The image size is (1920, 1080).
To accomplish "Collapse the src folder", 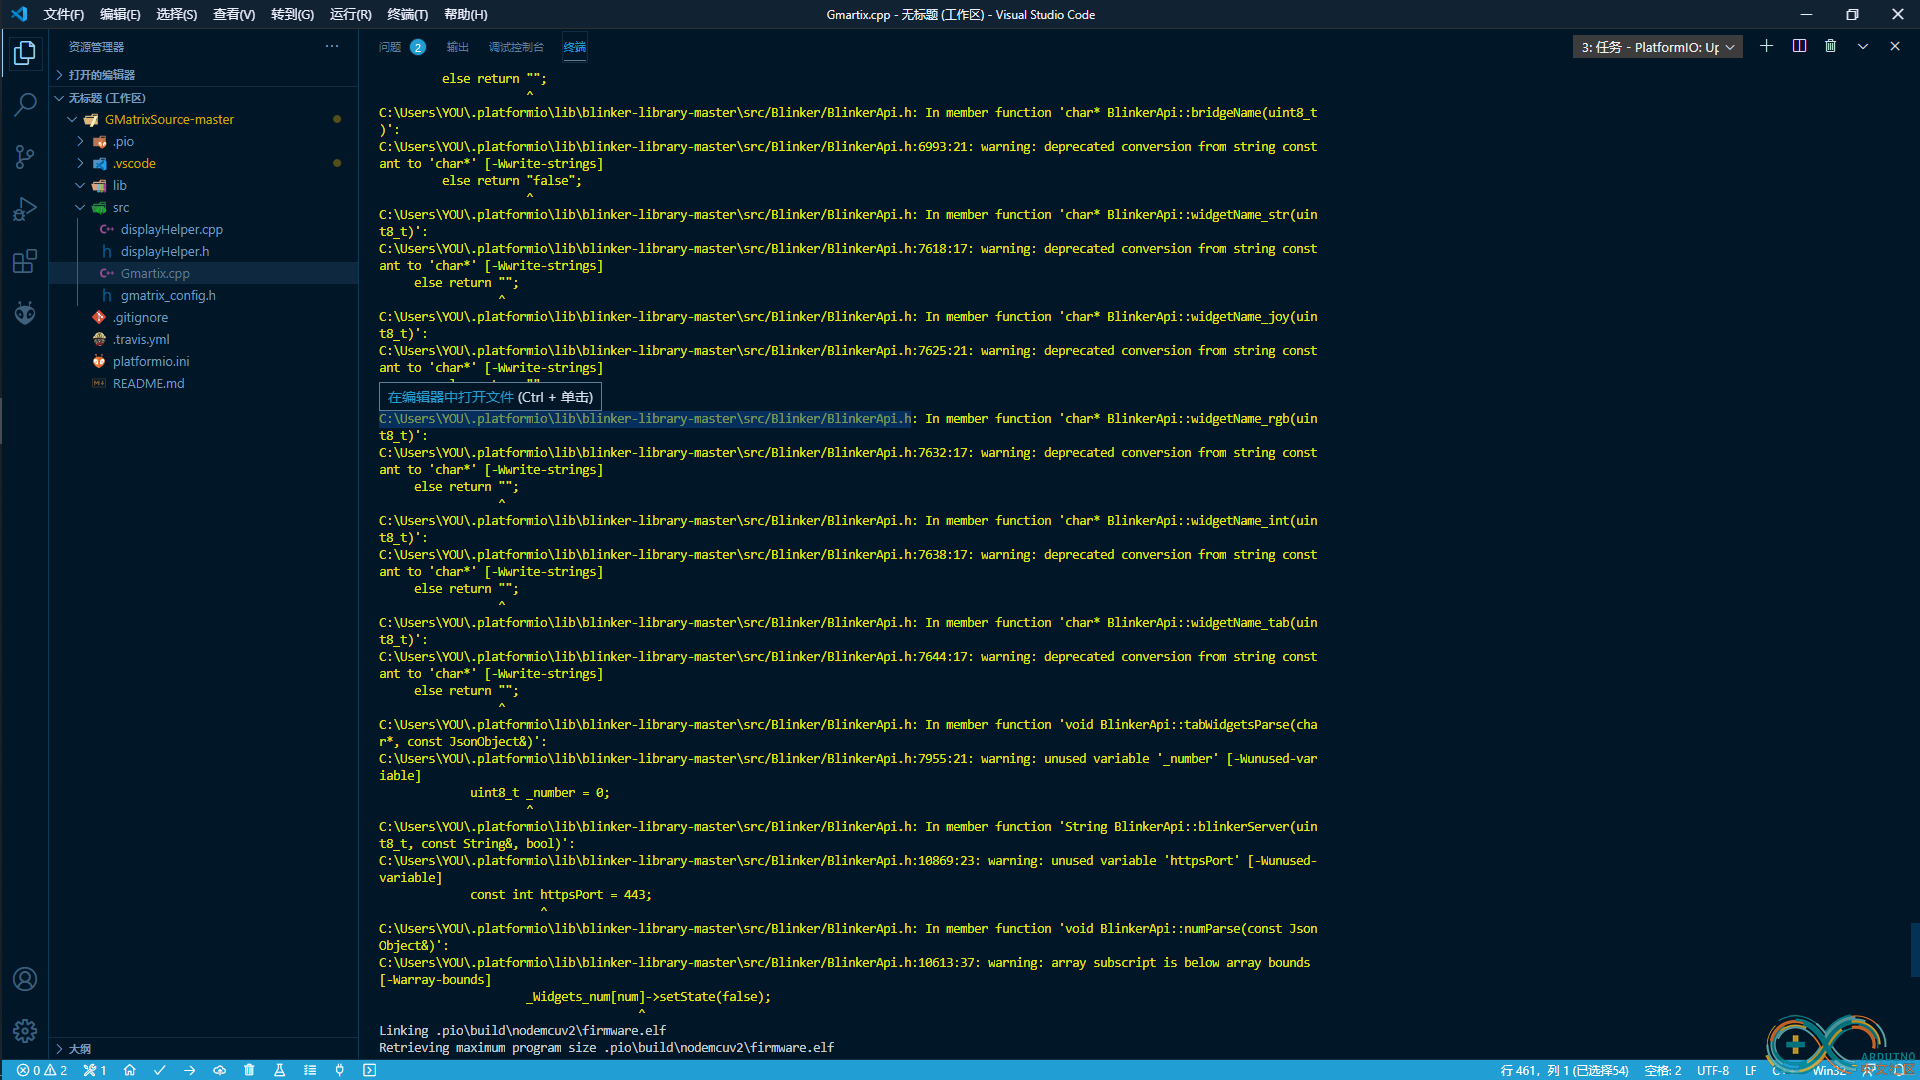I will [204, 207].
